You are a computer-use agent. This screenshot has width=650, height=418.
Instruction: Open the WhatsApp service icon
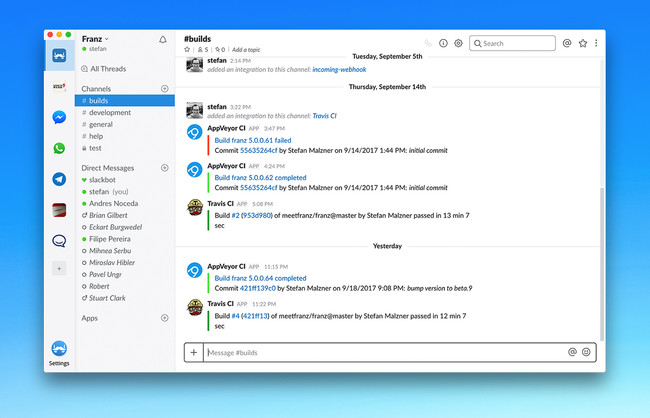click(x=59, y=148)
